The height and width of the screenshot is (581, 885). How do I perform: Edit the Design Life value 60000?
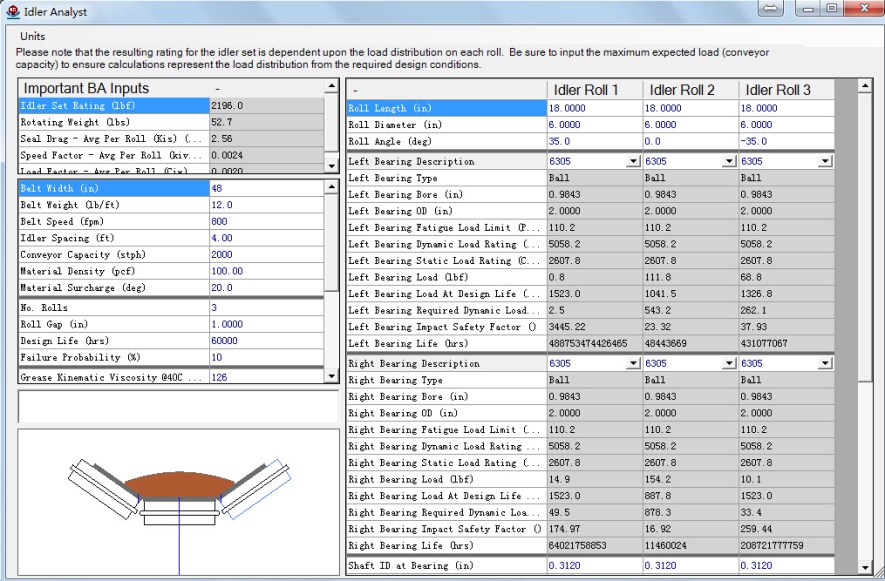pyautogui.click(x=266, y=341)
